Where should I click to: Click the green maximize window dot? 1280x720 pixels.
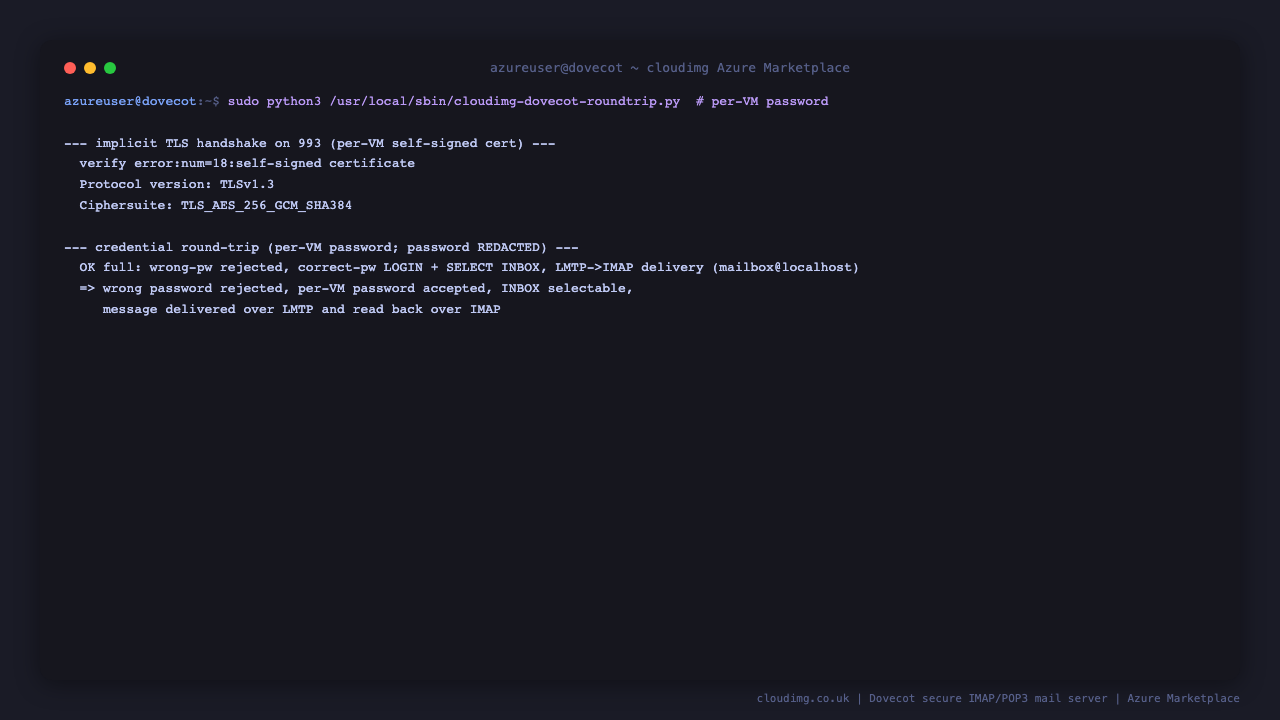(110, 68)
